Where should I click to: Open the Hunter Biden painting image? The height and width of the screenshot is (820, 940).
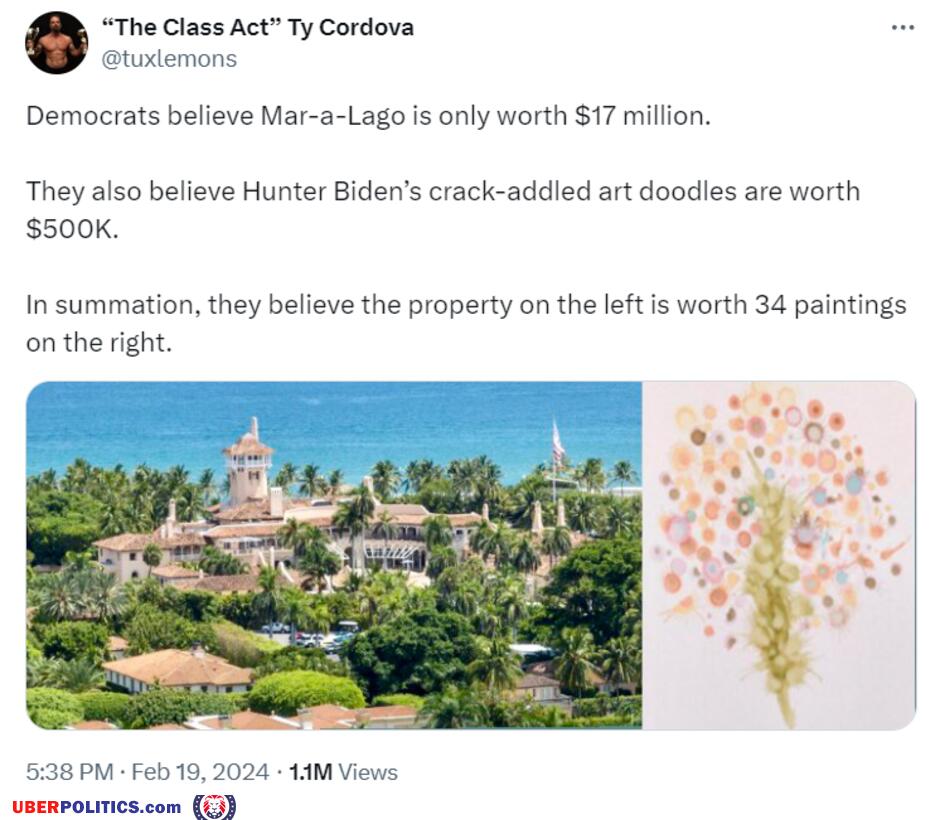point(779,555)
